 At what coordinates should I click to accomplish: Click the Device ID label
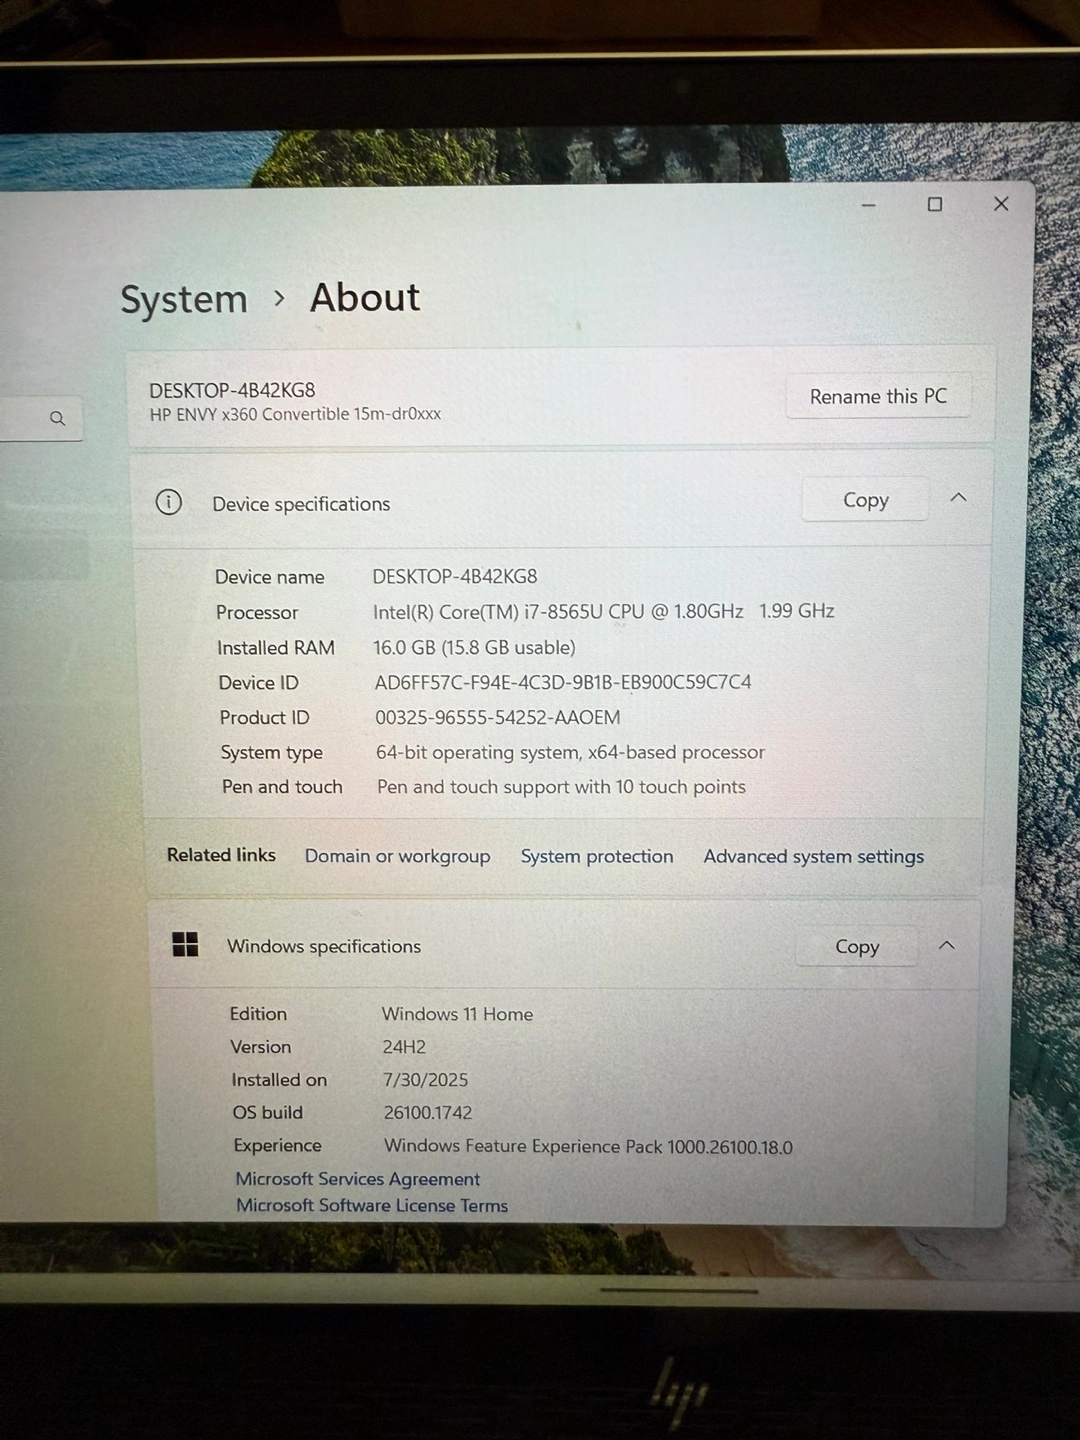(x=259, y=683)
